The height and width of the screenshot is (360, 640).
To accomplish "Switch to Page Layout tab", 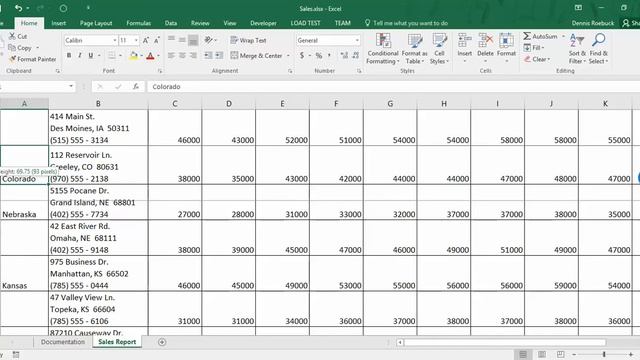I will pyautogui.click(x=96, y=23).
